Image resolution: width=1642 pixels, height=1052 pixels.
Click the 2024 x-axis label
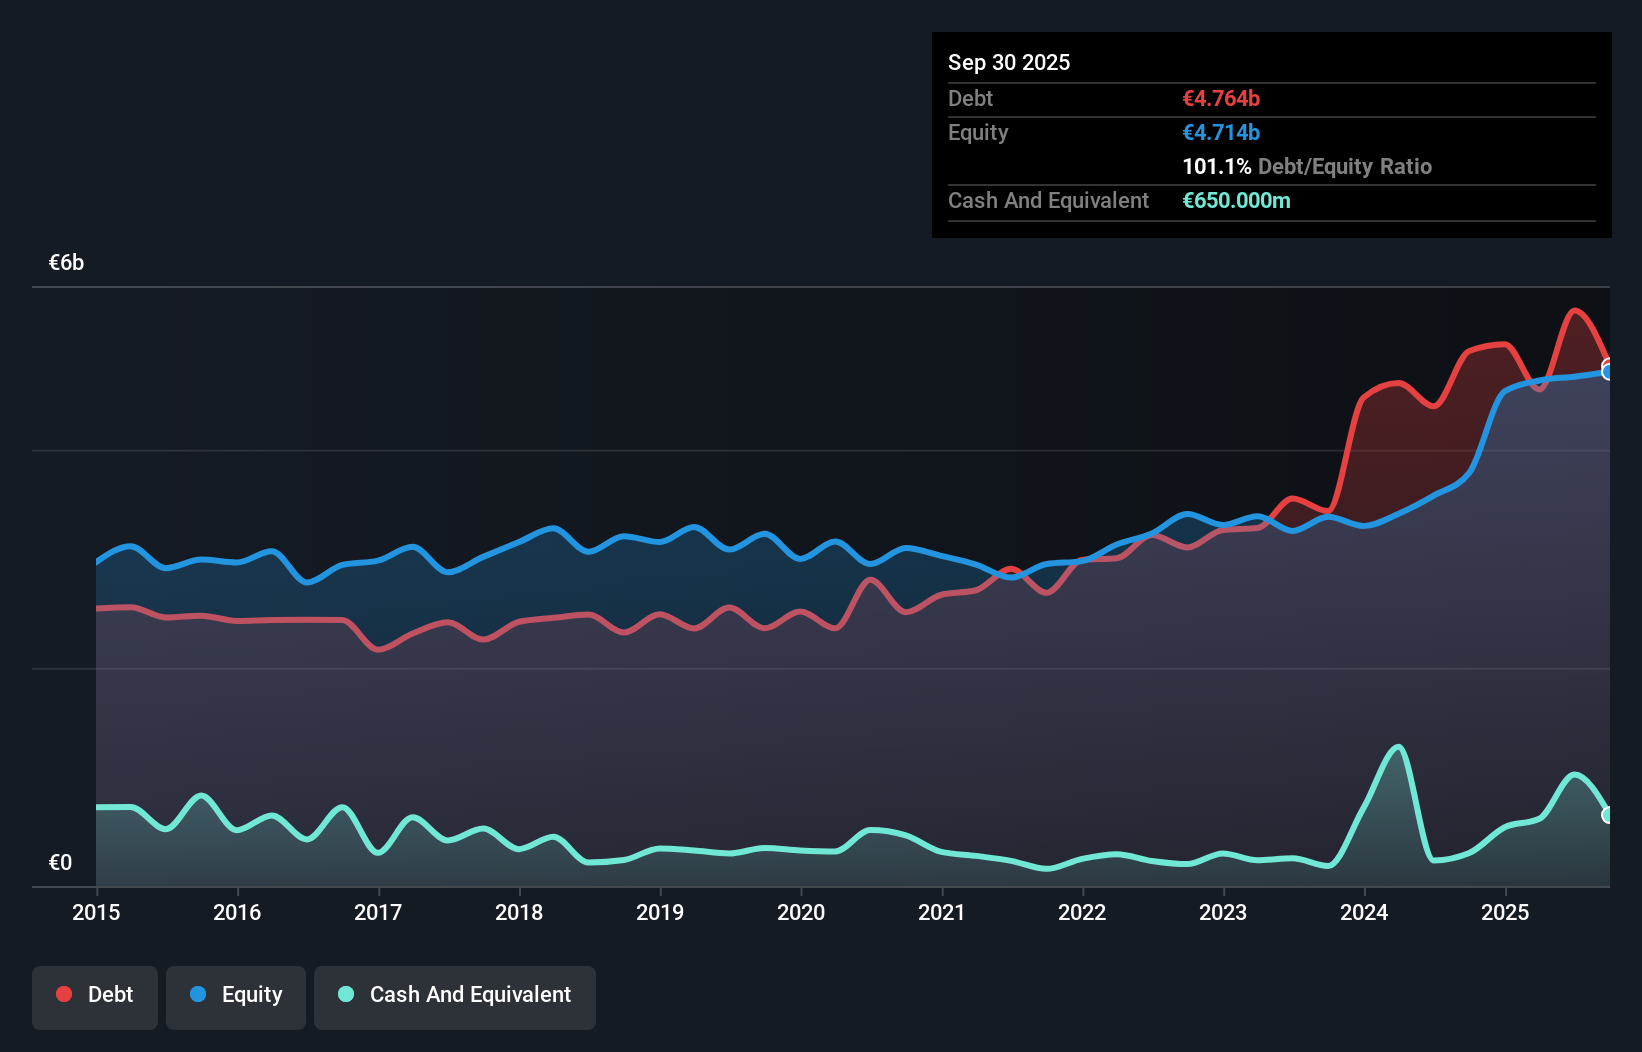pyautogui.click(x=1364, y=912)
